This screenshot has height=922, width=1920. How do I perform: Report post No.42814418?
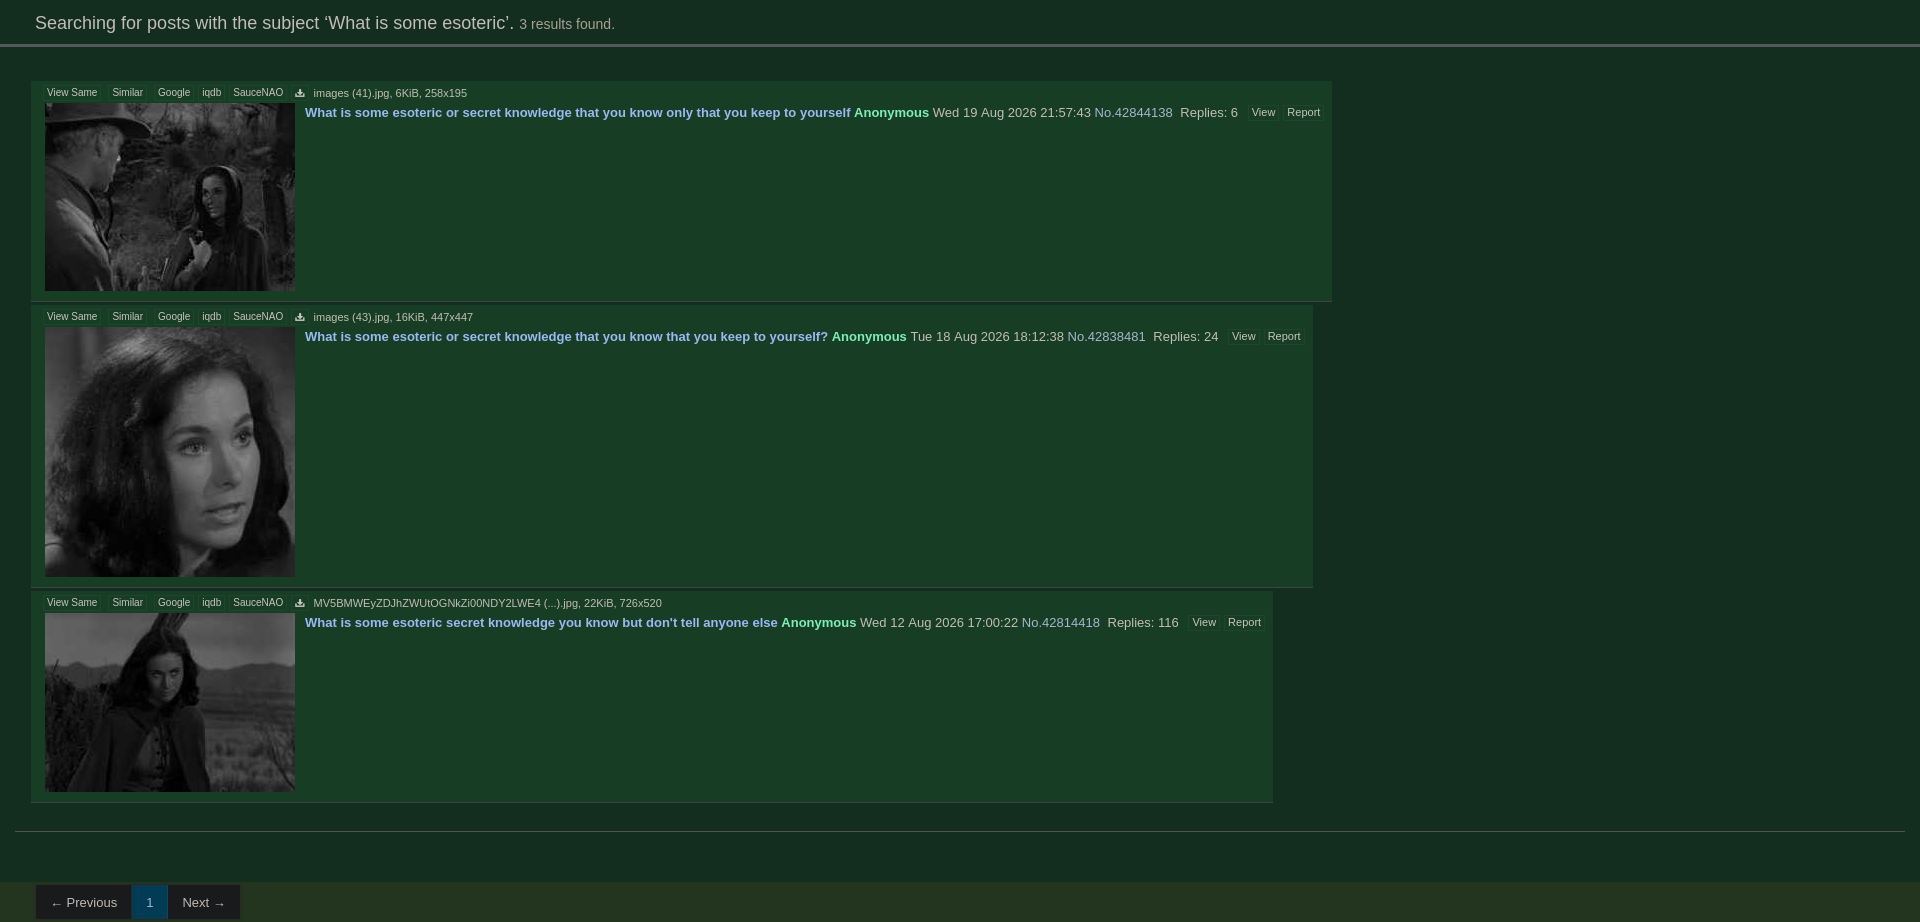click(1244, 623)
